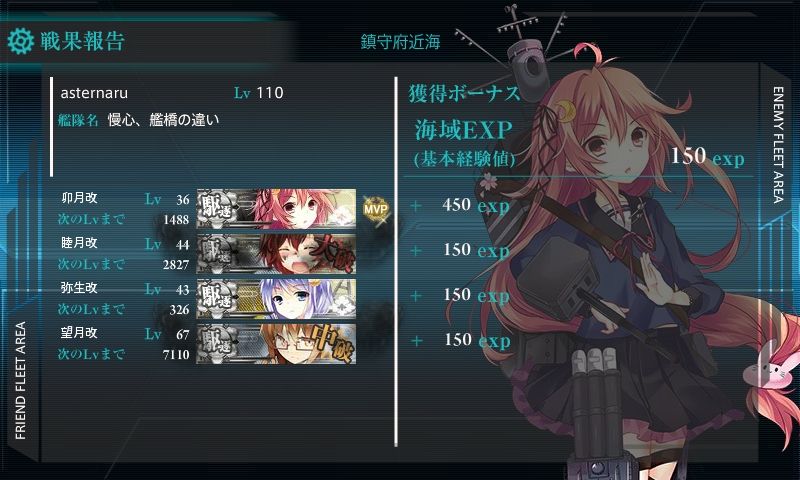The width and height of the screenshot is (800, 480).
Task: Select 望月改 moderately damaged ship banner
Action: (x=276, y=343)
